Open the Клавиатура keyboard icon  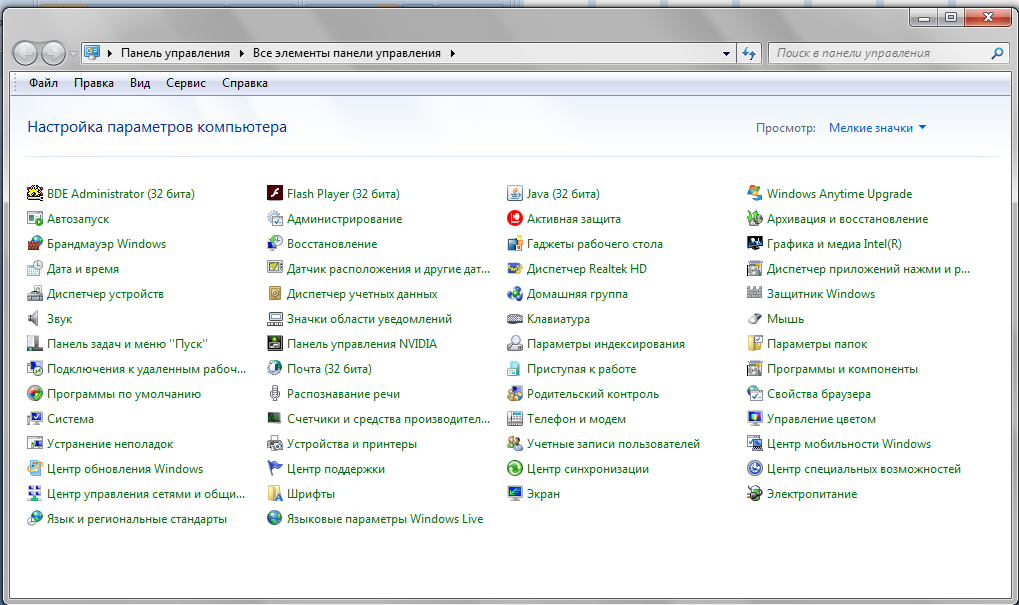point(515,318)
